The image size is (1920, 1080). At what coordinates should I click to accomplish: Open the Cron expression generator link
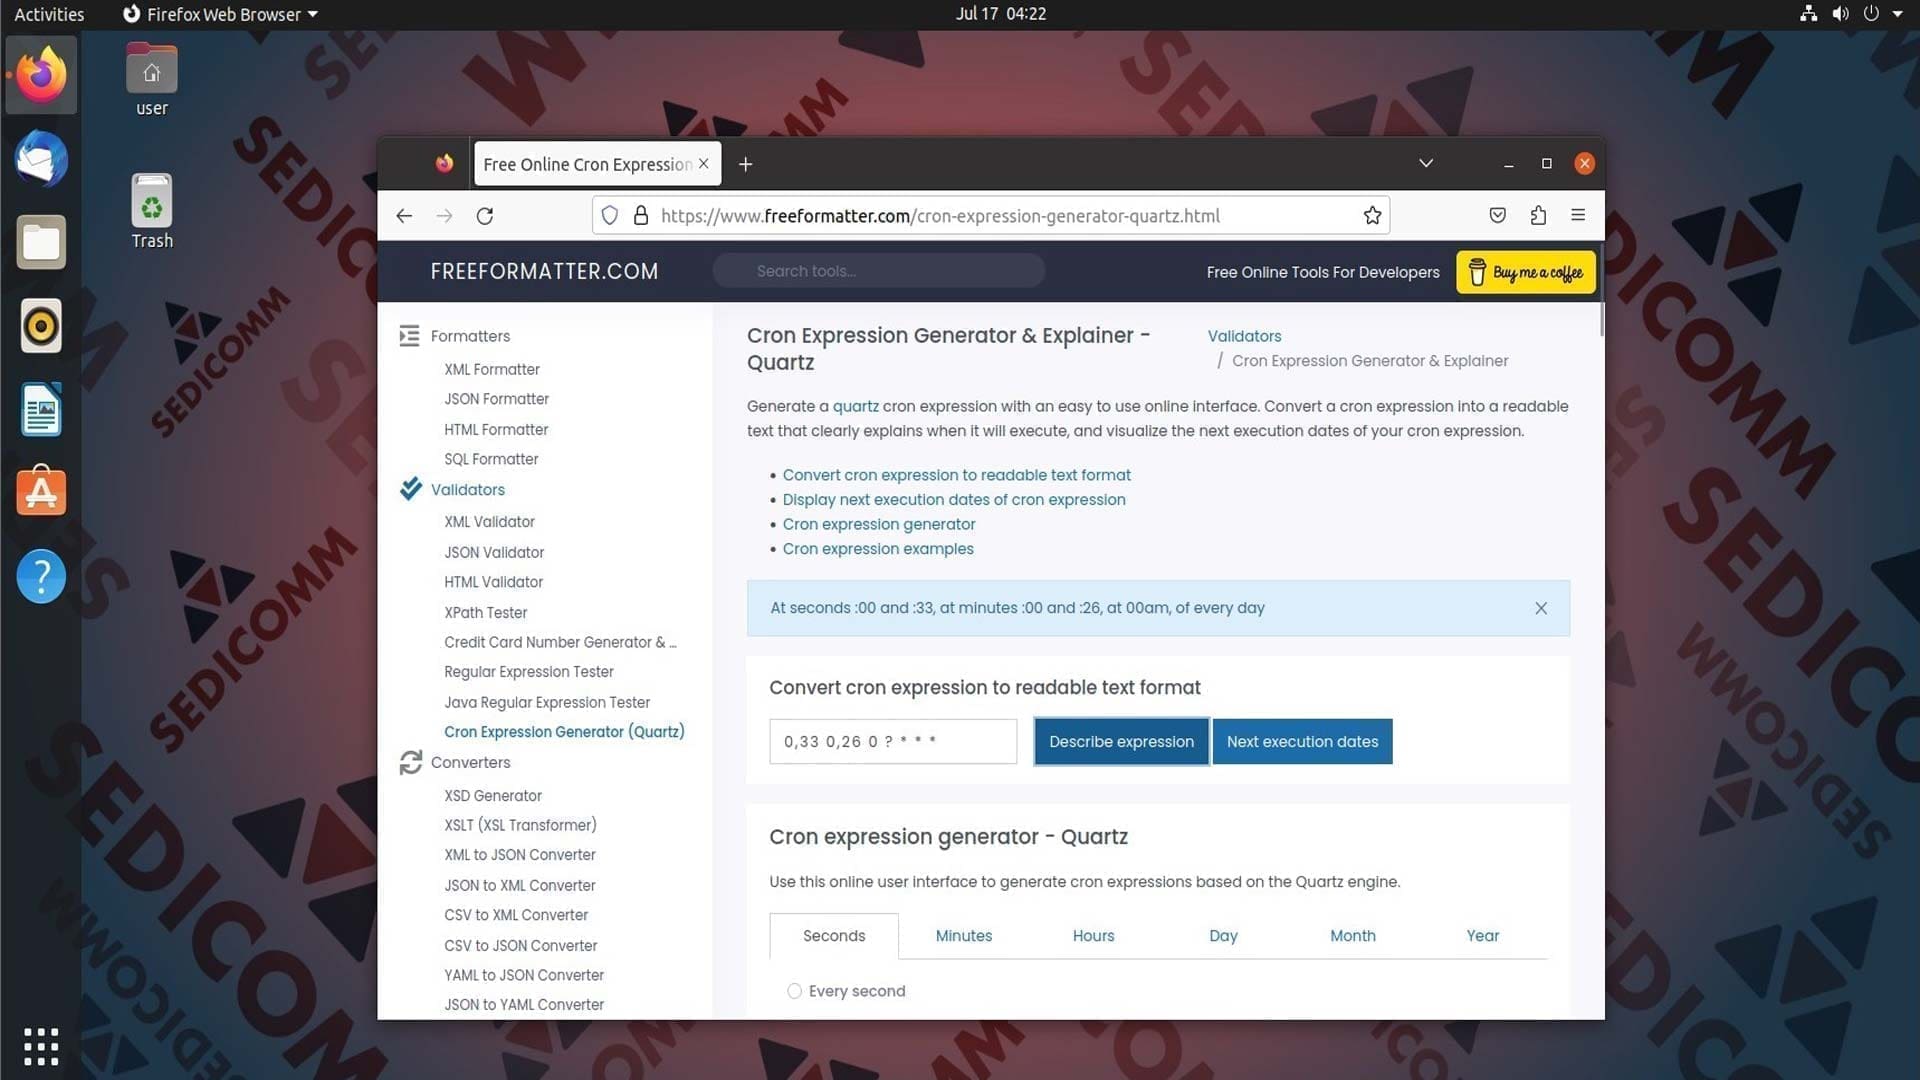pos(878,524)
